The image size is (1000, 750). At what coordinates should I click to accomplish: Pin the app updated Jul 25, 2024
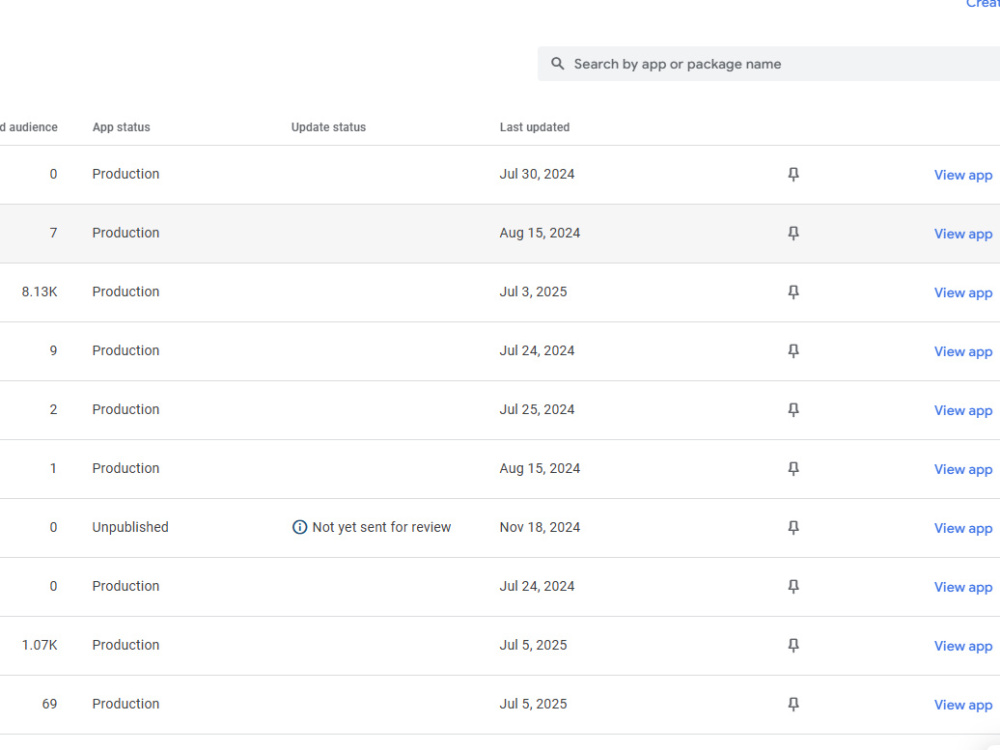pyautogui.click(x=793, y=409)
